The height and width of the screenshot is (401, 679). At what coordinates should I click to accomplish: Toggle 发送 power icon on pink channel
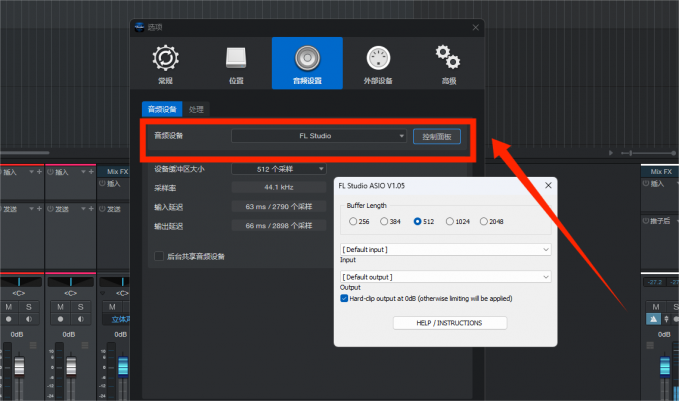tap(50, 209)
